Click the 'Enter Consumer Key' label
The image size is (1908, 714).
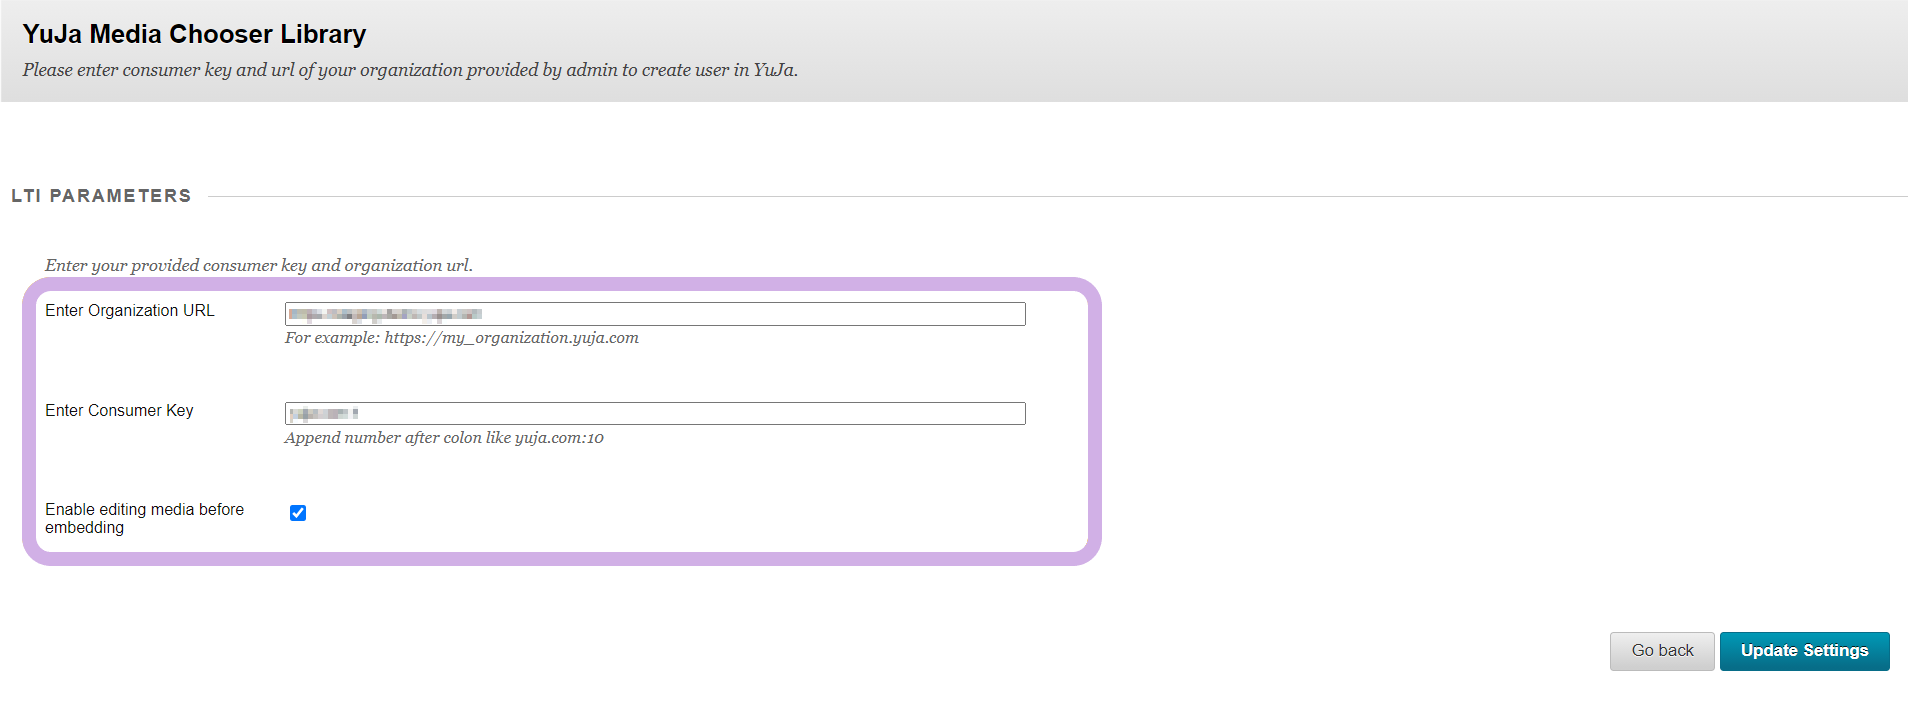[x=119, y=411]
